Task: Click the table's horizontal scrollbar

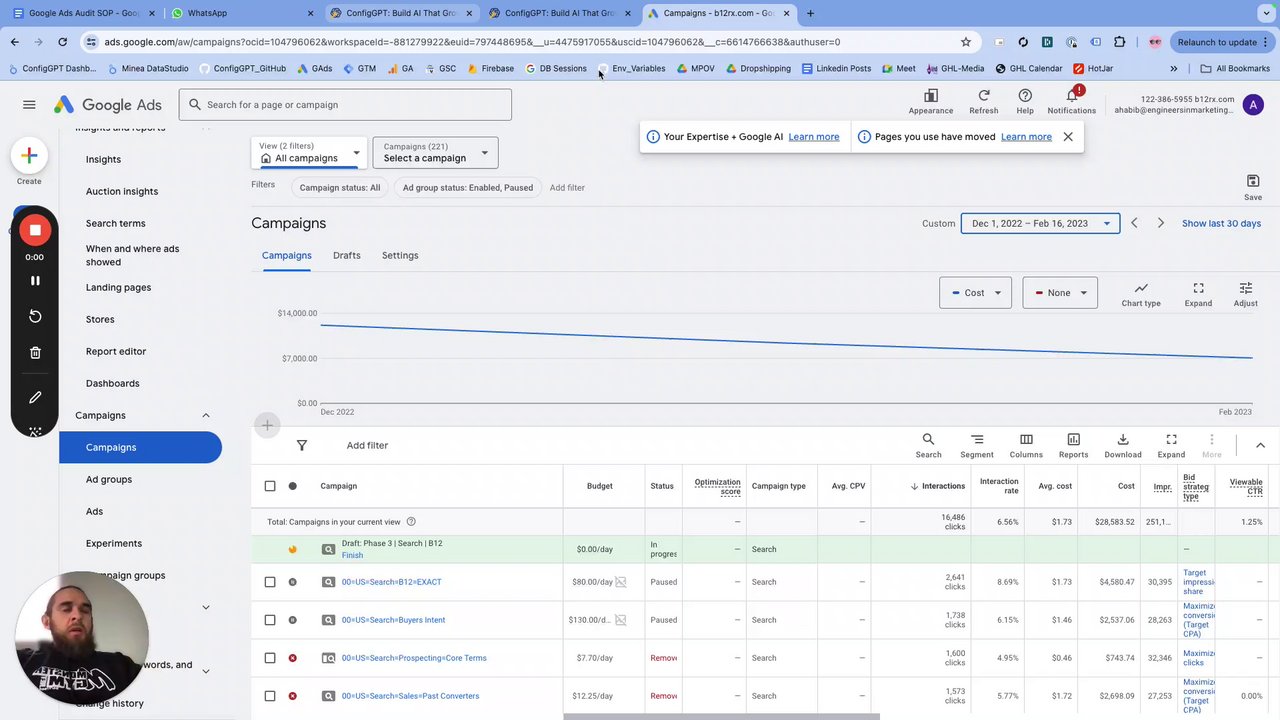Action: [x=721, y=716]
